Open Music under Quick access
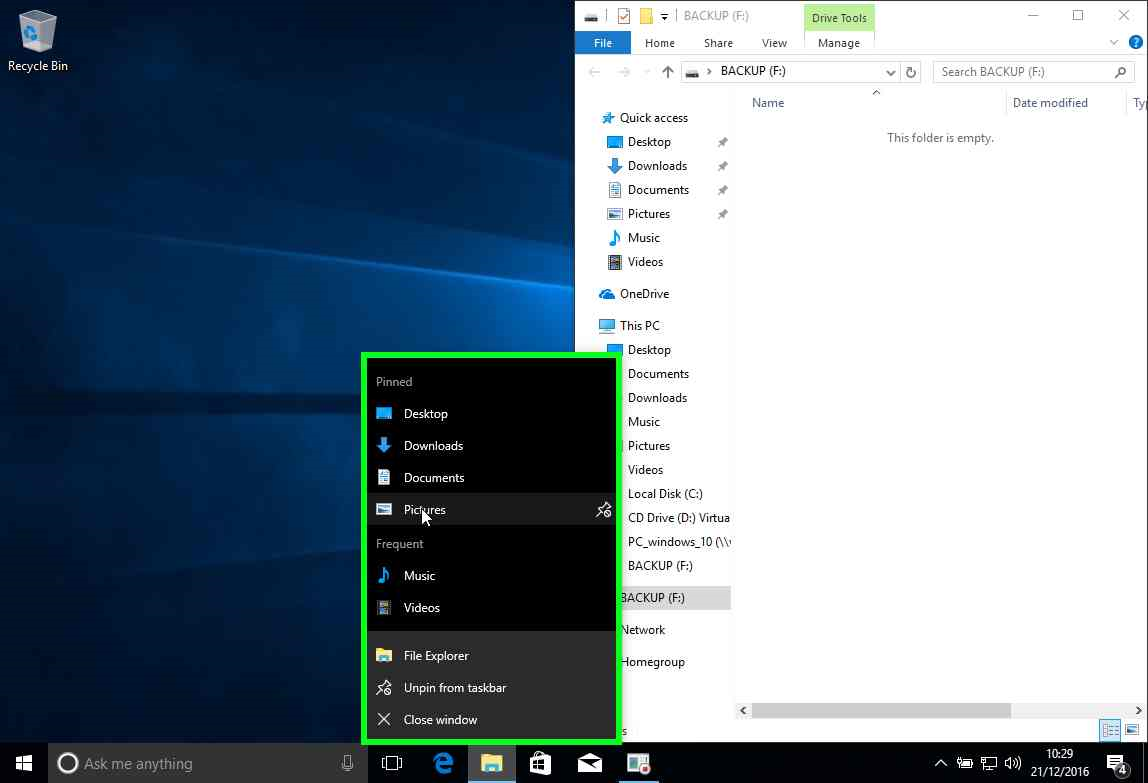Screen dimensions: 1148x783 (x=643, y=238)
